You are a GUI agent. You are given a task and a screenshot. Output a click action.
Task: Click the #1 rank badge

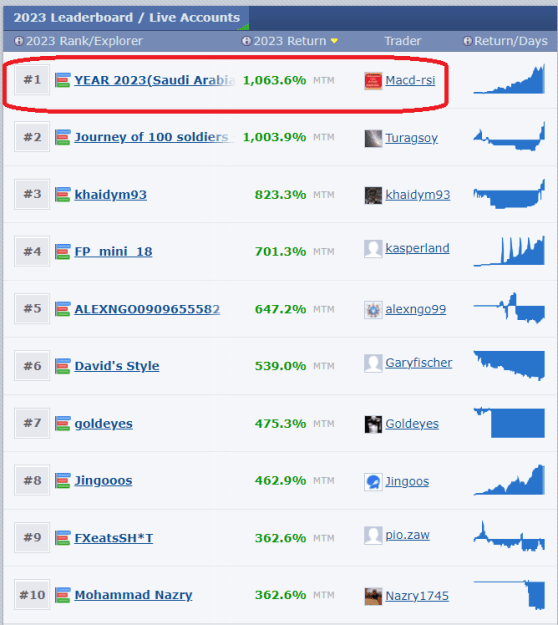point(32,80)
